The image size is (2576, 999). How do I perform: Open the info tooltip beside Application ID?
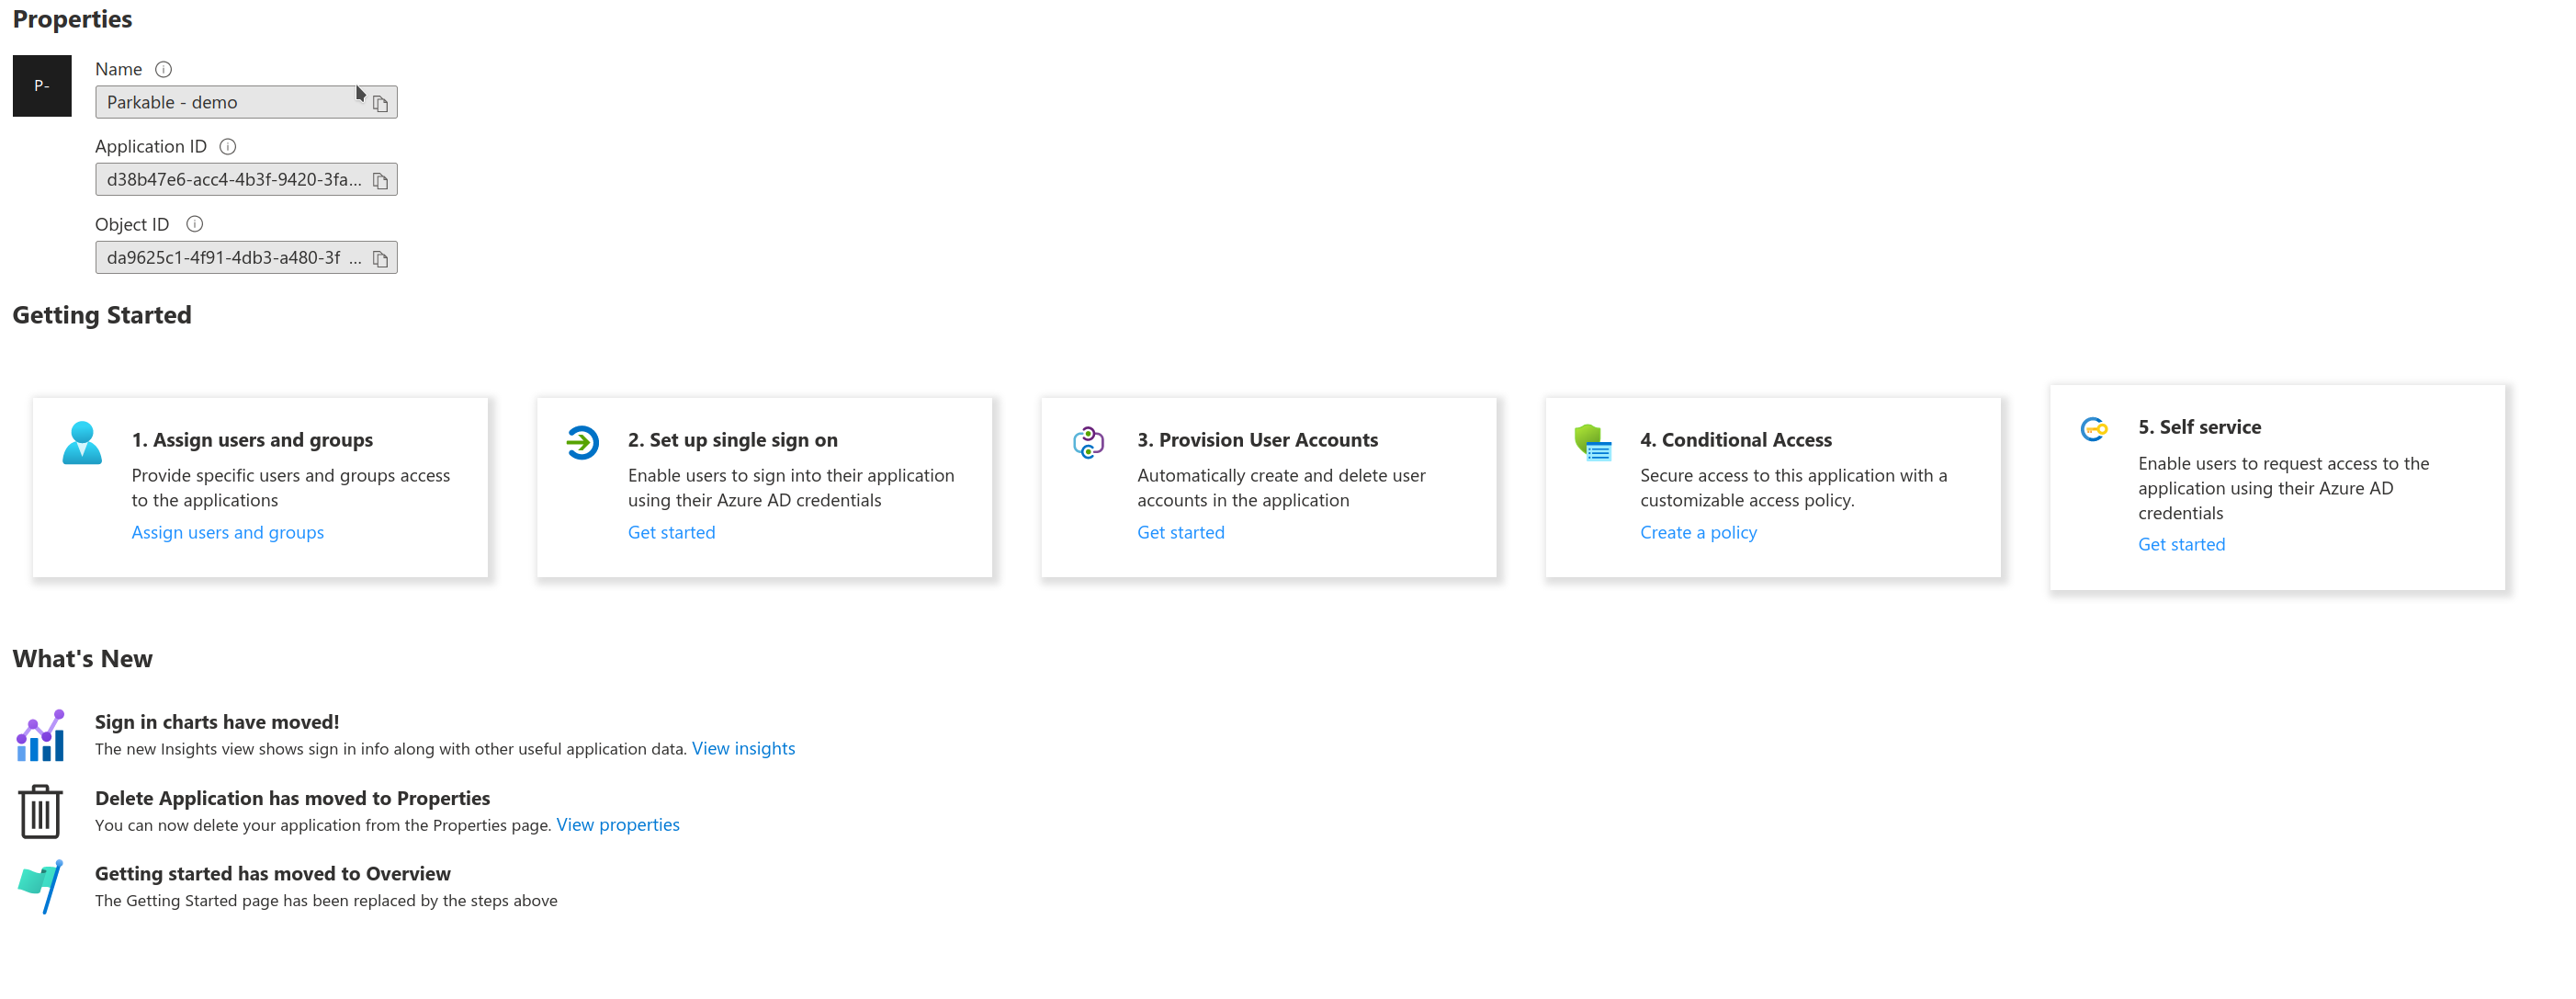click(227, 146)
